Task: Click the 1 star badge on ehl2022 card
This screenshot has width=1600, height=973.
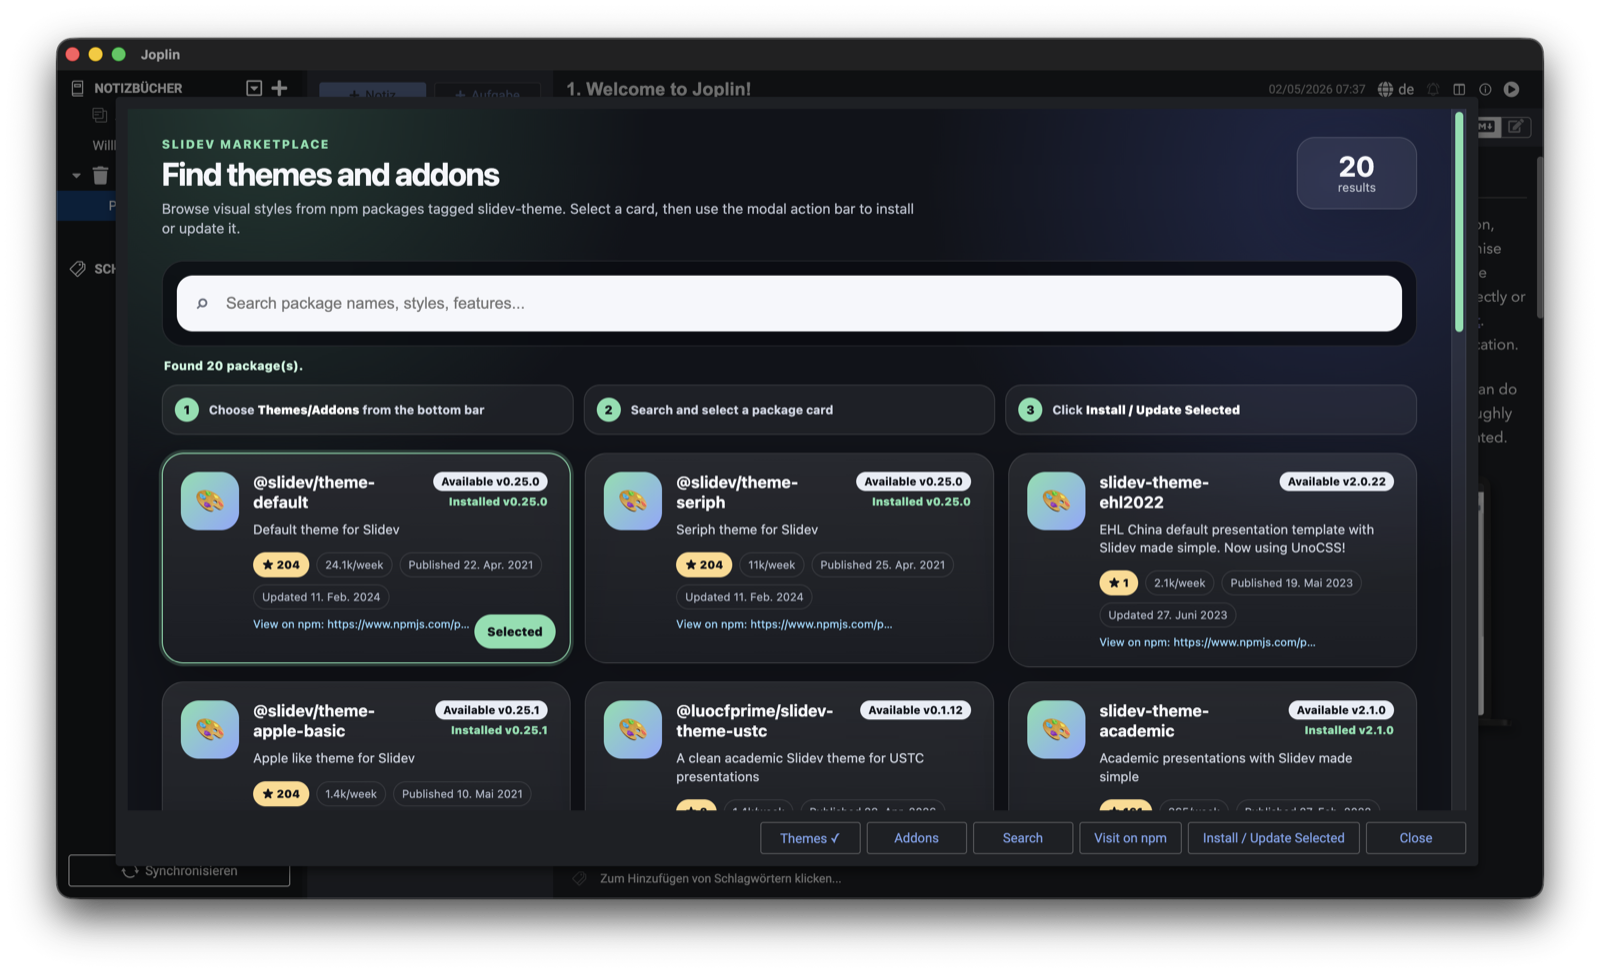Action: click(1118, 583)
